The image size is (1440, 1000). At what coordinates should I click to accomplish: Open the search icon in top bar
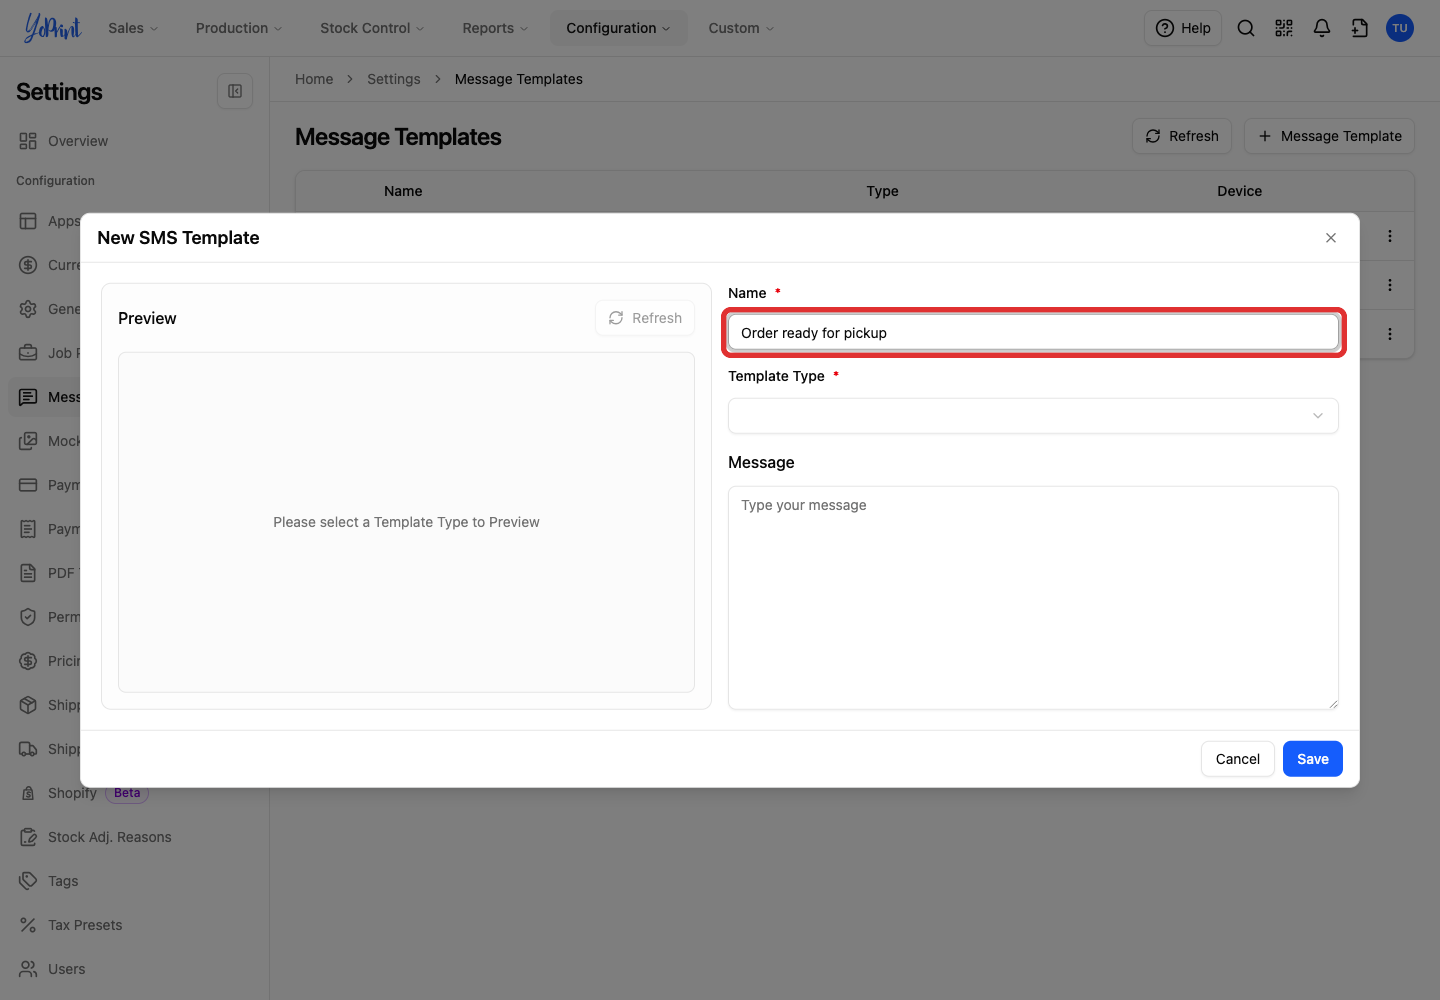[1245, 28]
